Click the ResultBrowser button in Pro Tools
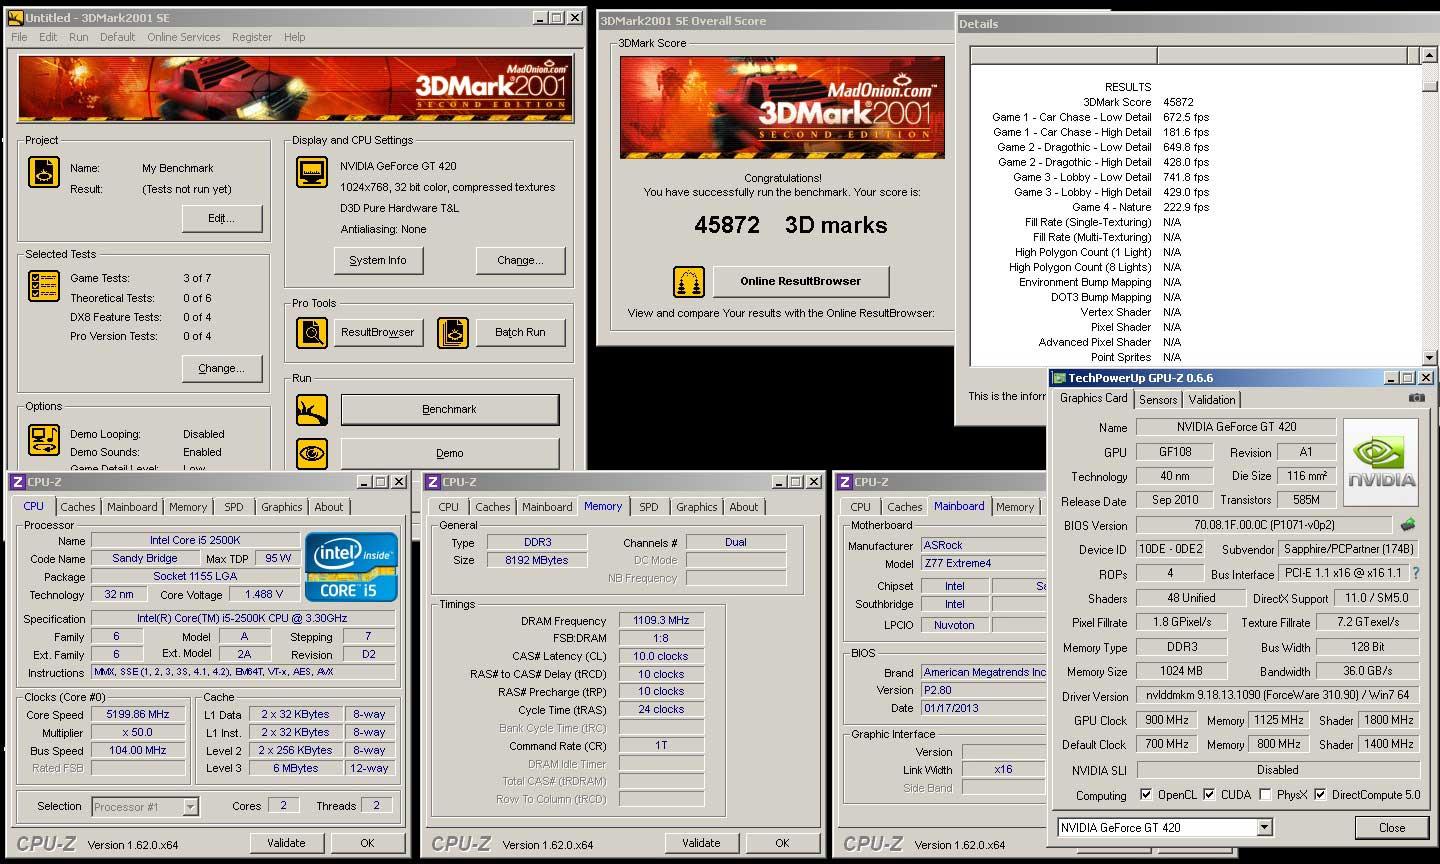 tap(378, 332)
